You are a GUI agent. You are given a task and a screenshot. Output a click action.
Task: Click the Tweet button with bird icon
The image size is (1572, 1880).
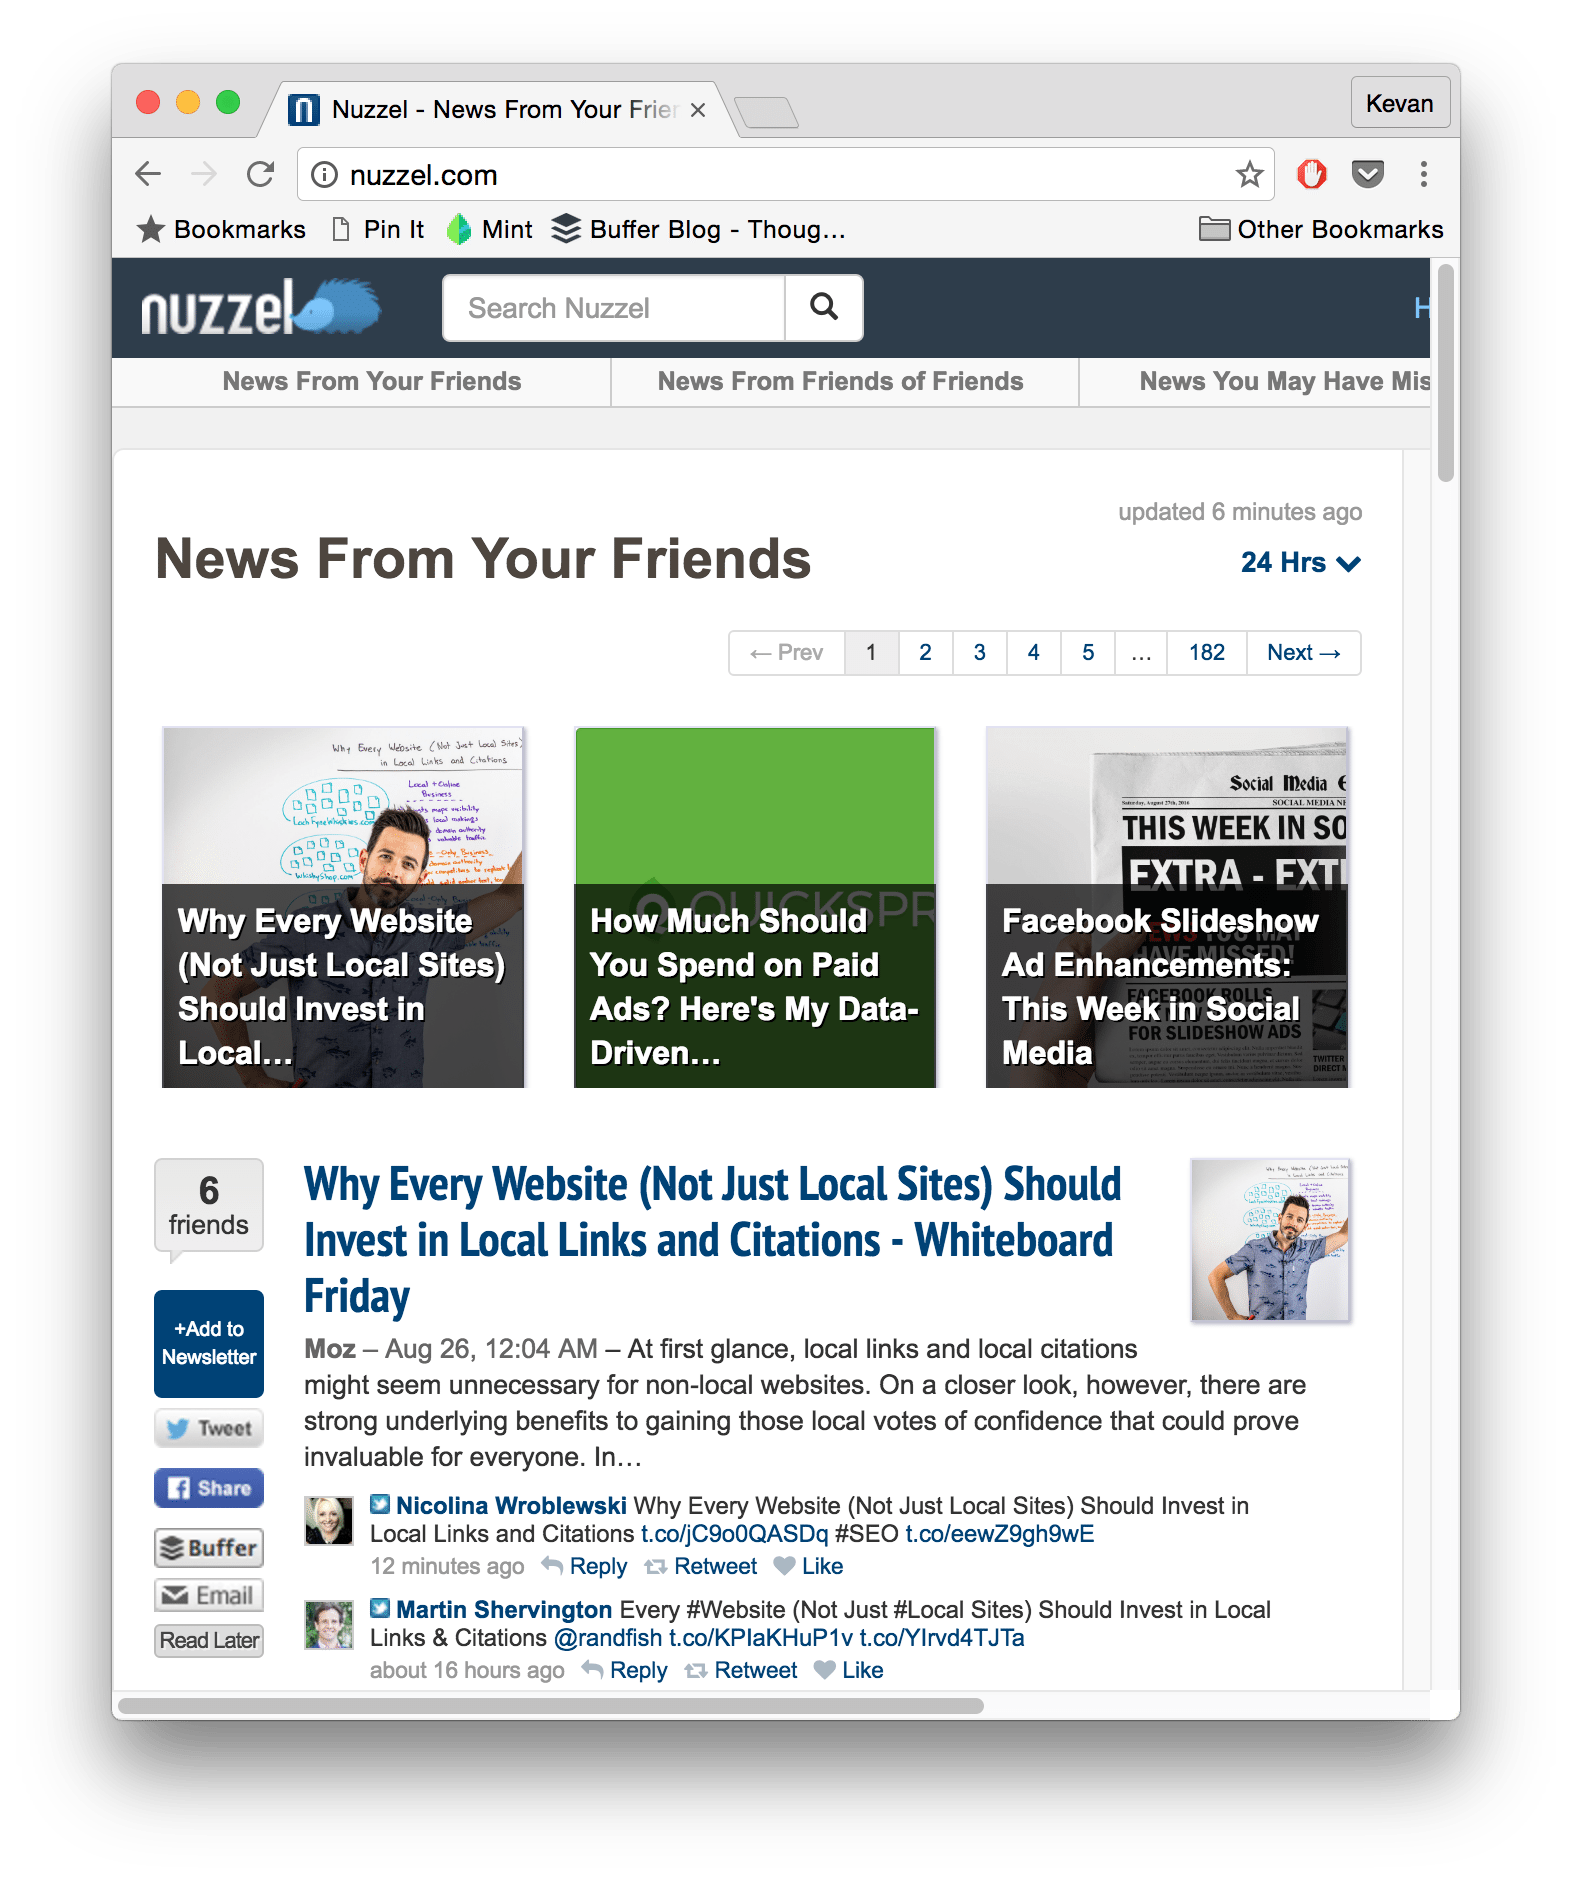pos(209,1428)
